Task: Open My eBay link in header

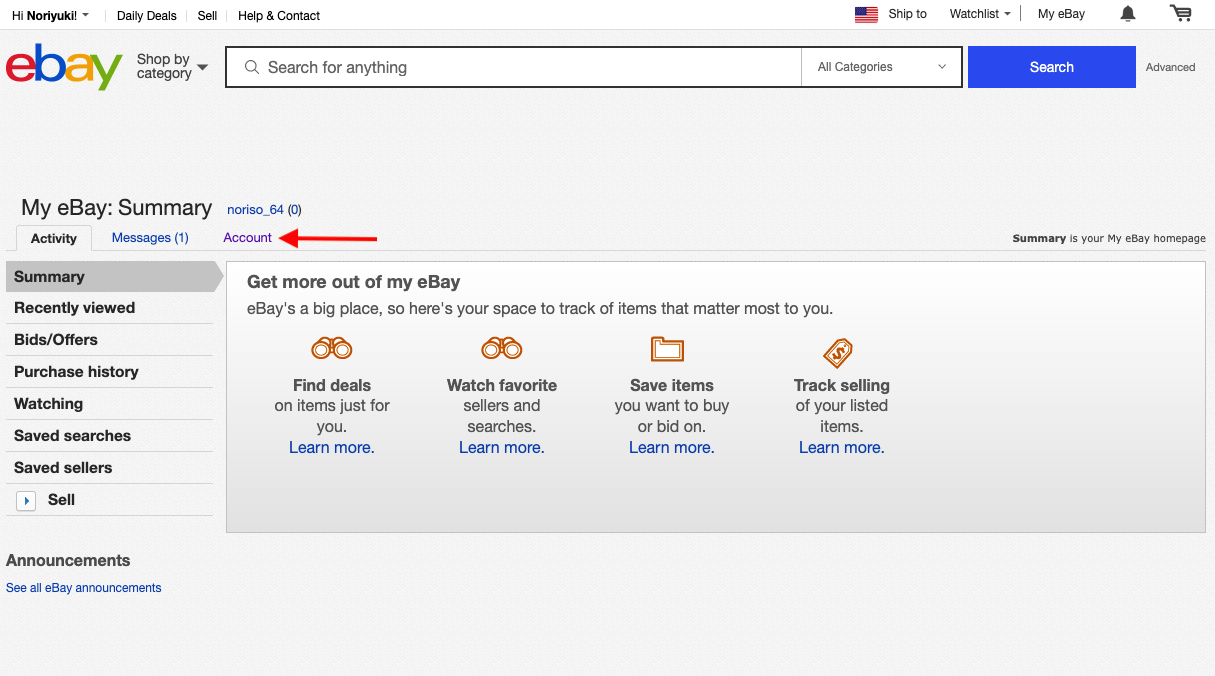Action: [1061, 14]
